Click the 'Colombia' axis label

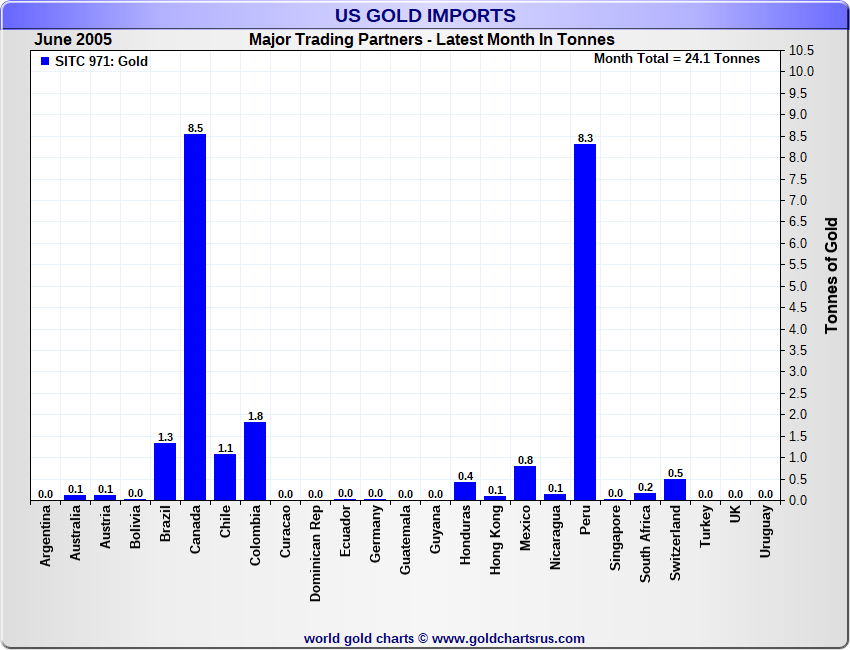point(255,536)
